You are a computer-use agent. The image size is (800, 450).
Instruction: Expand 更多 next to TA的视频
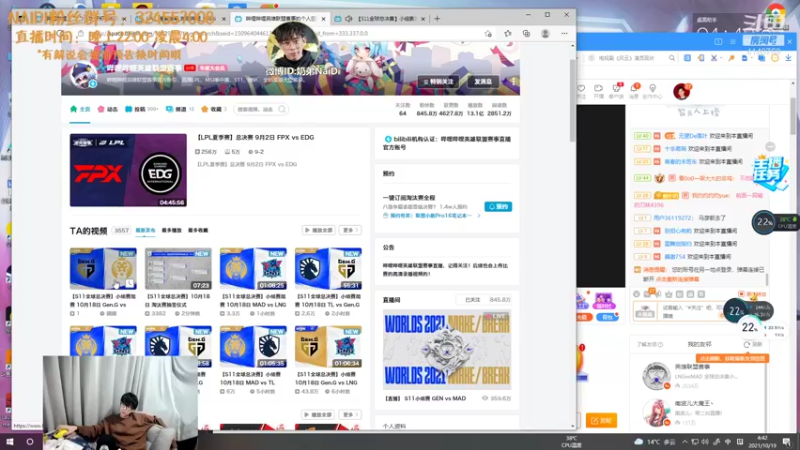(x=350, y=230)
